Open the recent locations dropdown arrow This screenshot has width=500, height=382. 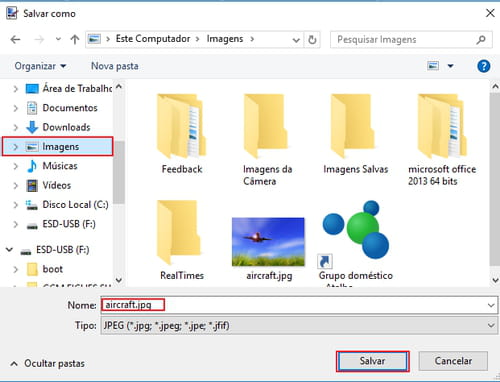tap(58, 39)
